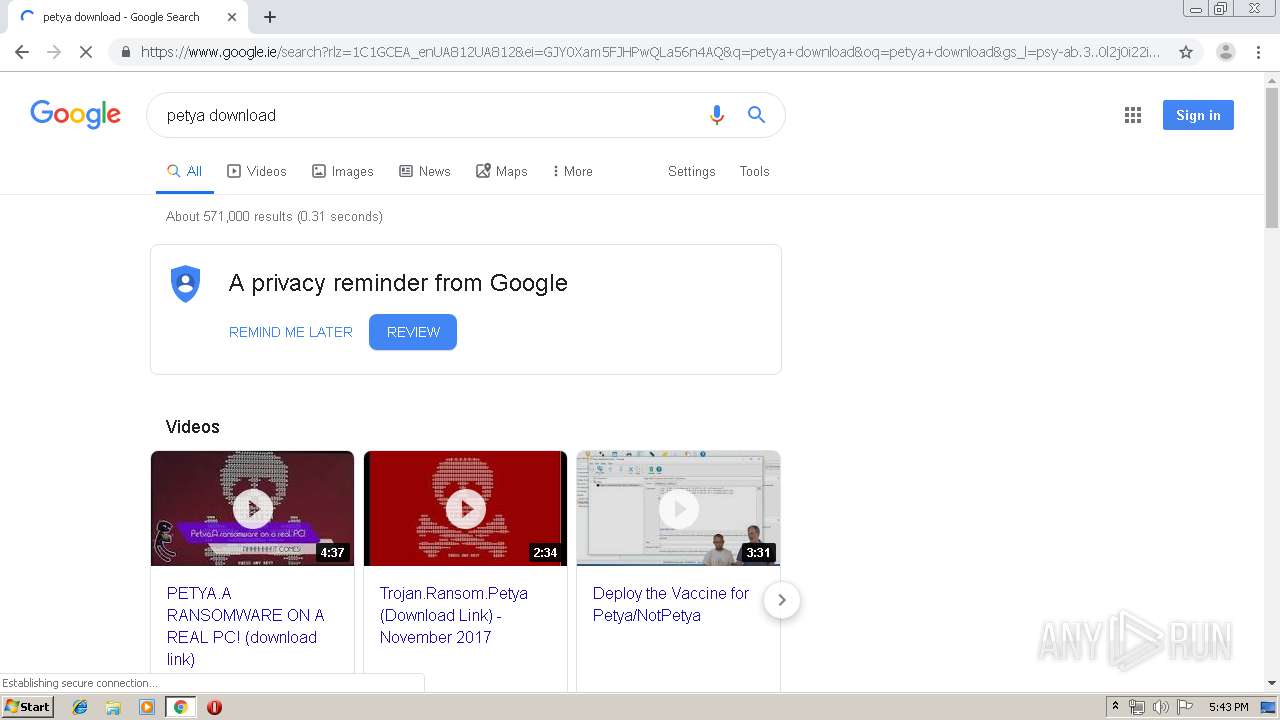Open search Tools

point(755,171)
